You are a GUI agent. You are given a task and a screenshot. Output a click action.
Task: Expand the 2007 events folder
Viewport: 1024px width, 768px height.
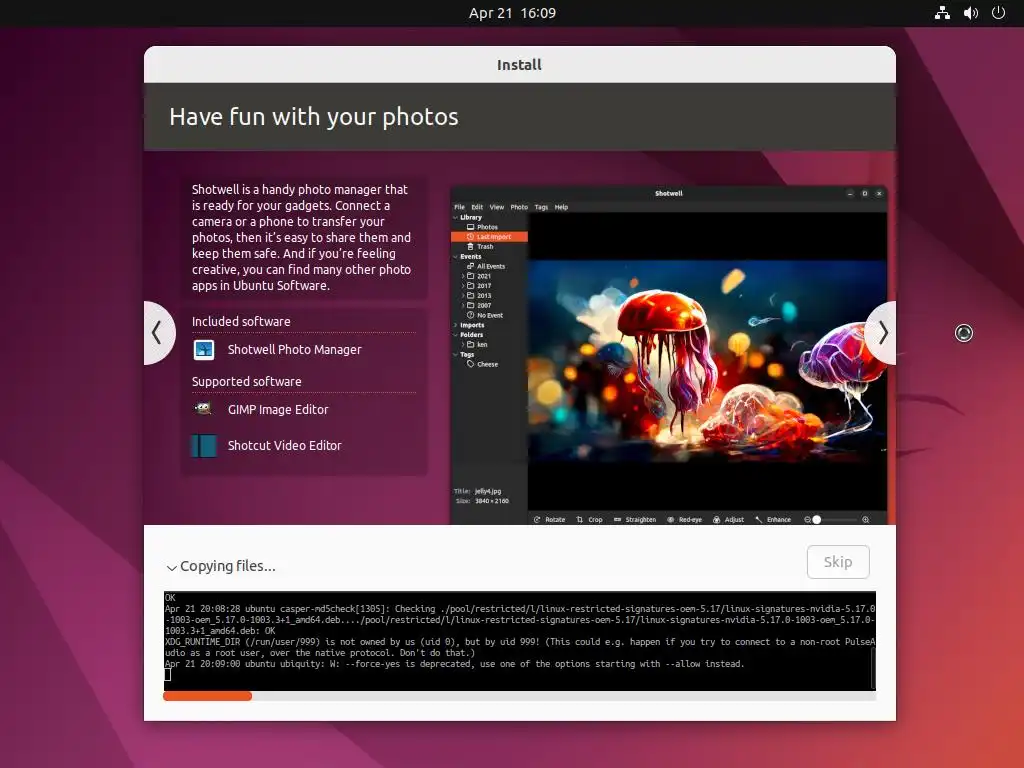tap(464, 306)
